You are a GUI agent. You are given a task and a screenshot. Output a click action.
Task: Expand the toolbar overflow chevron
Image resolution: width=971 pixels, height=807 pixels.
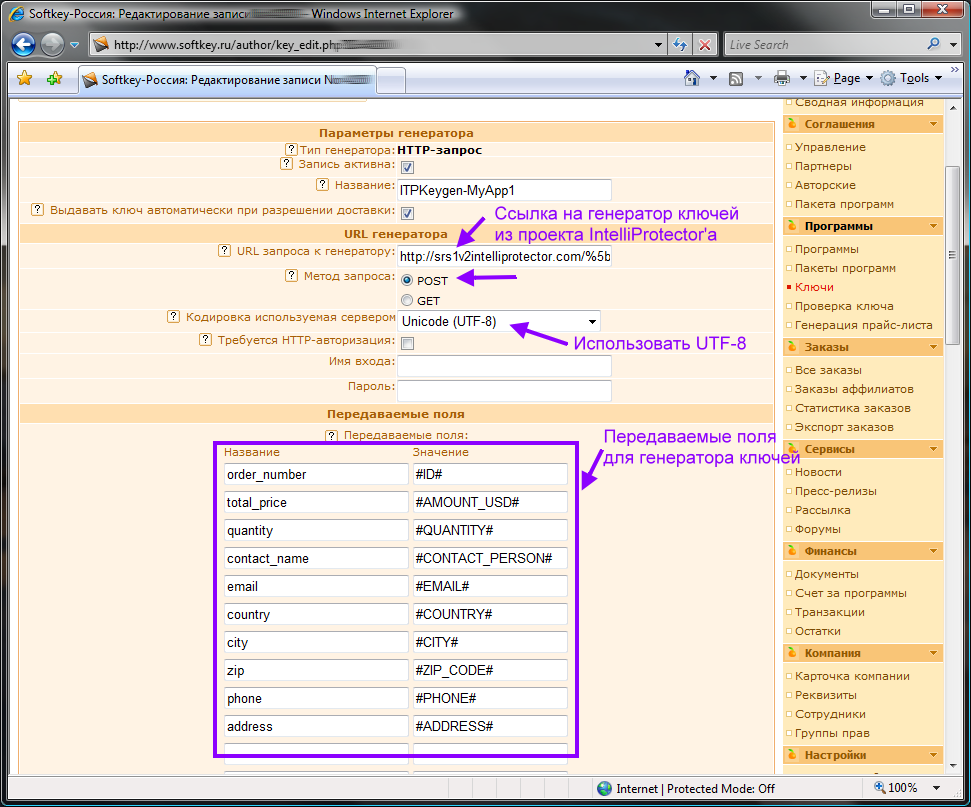(x=955, y=69)
